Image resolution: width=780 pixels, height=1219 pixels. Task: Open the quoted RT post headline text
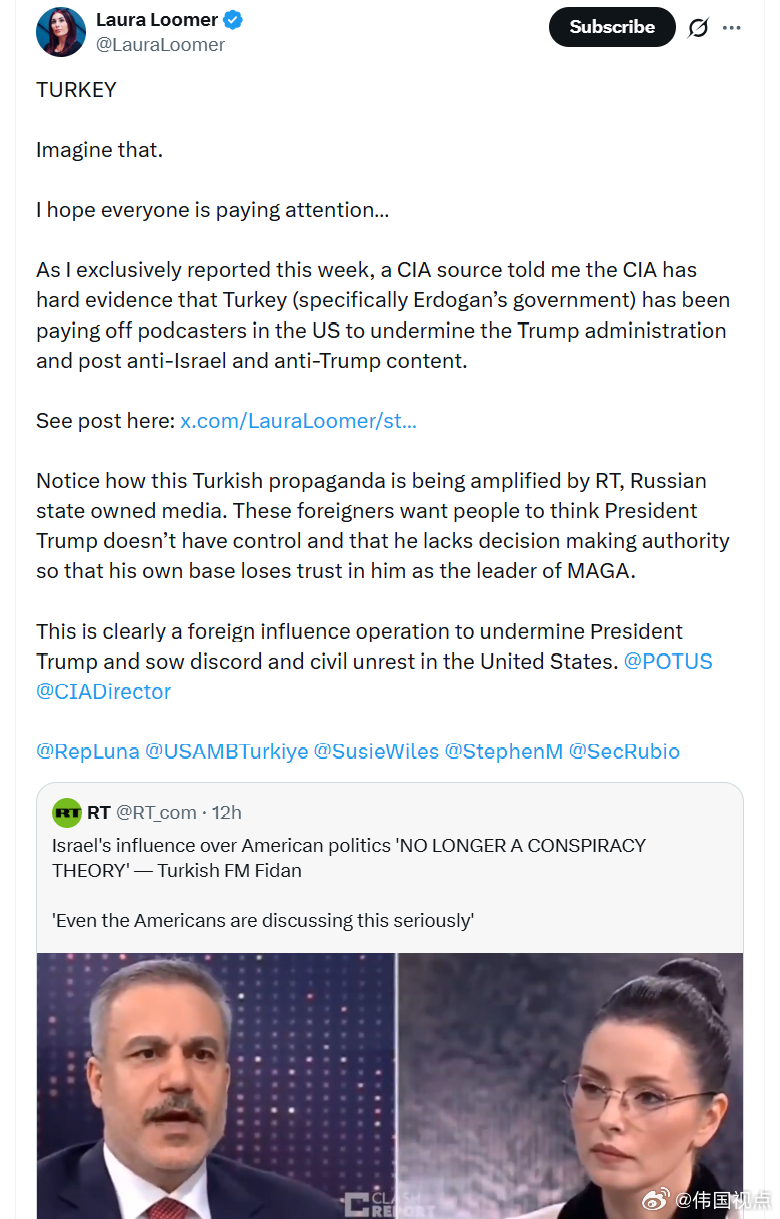[349, 857]
